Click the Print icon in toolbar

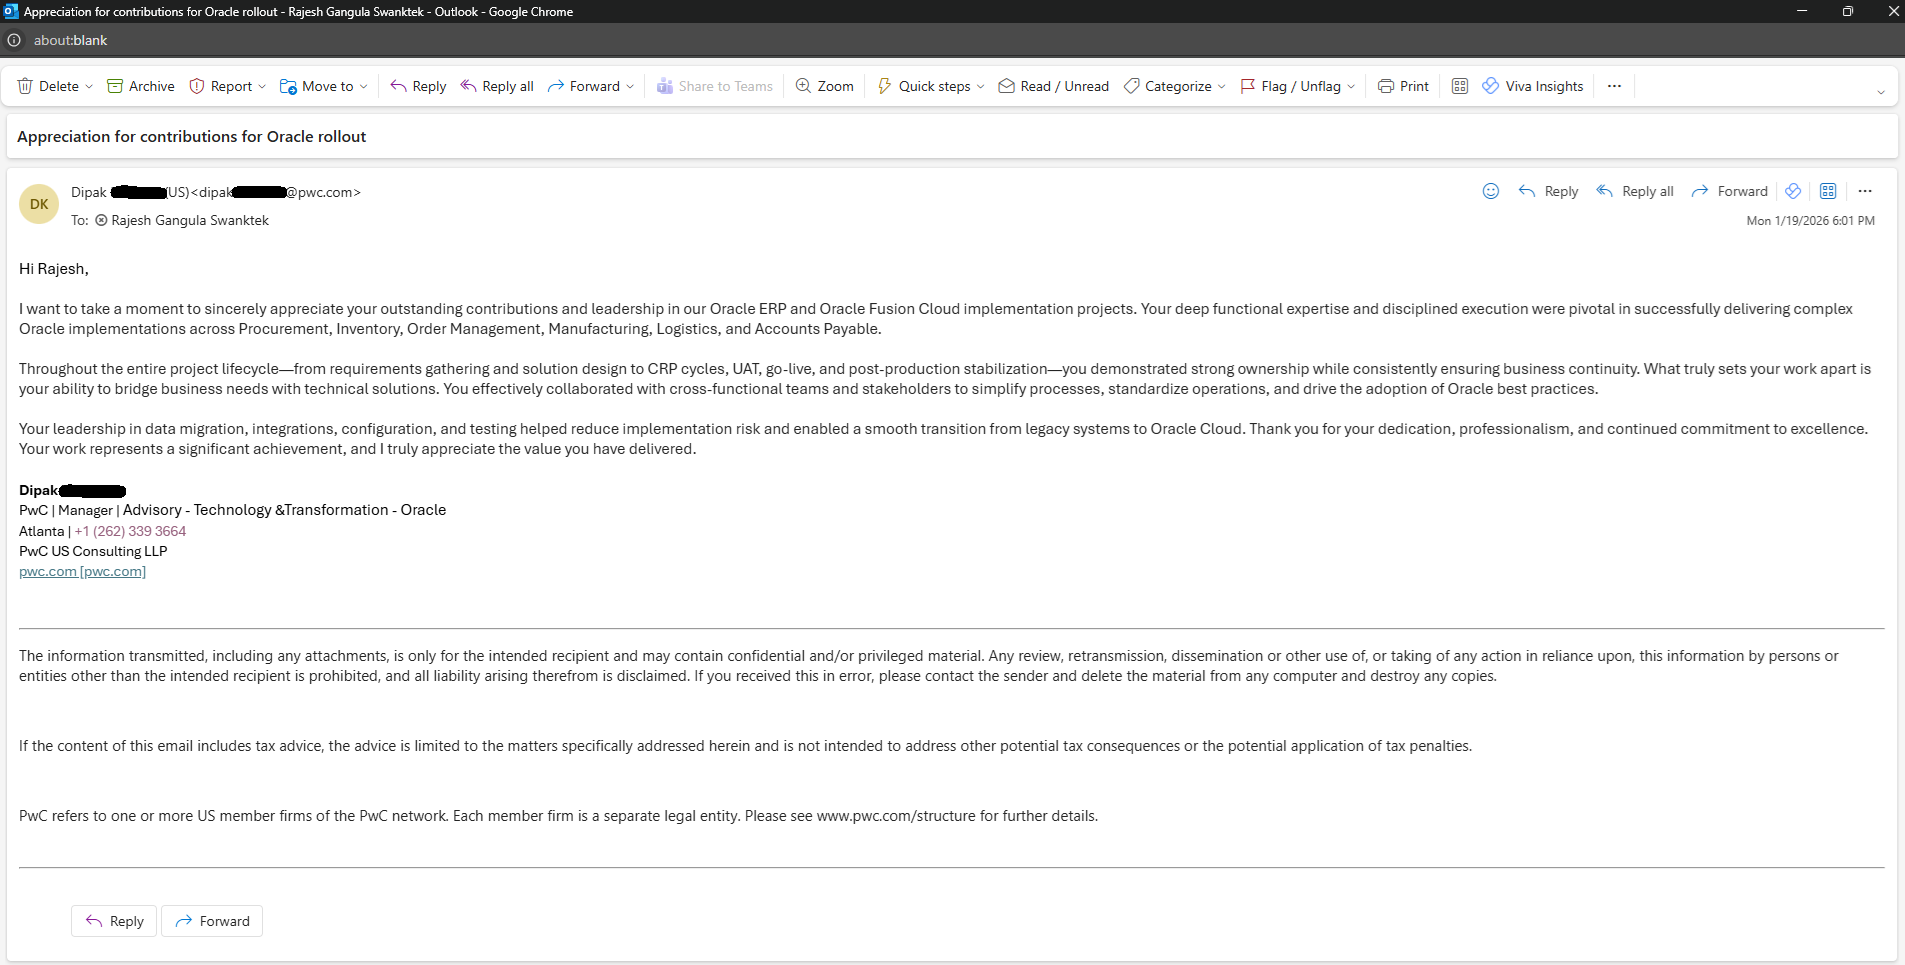point(1385,86)
